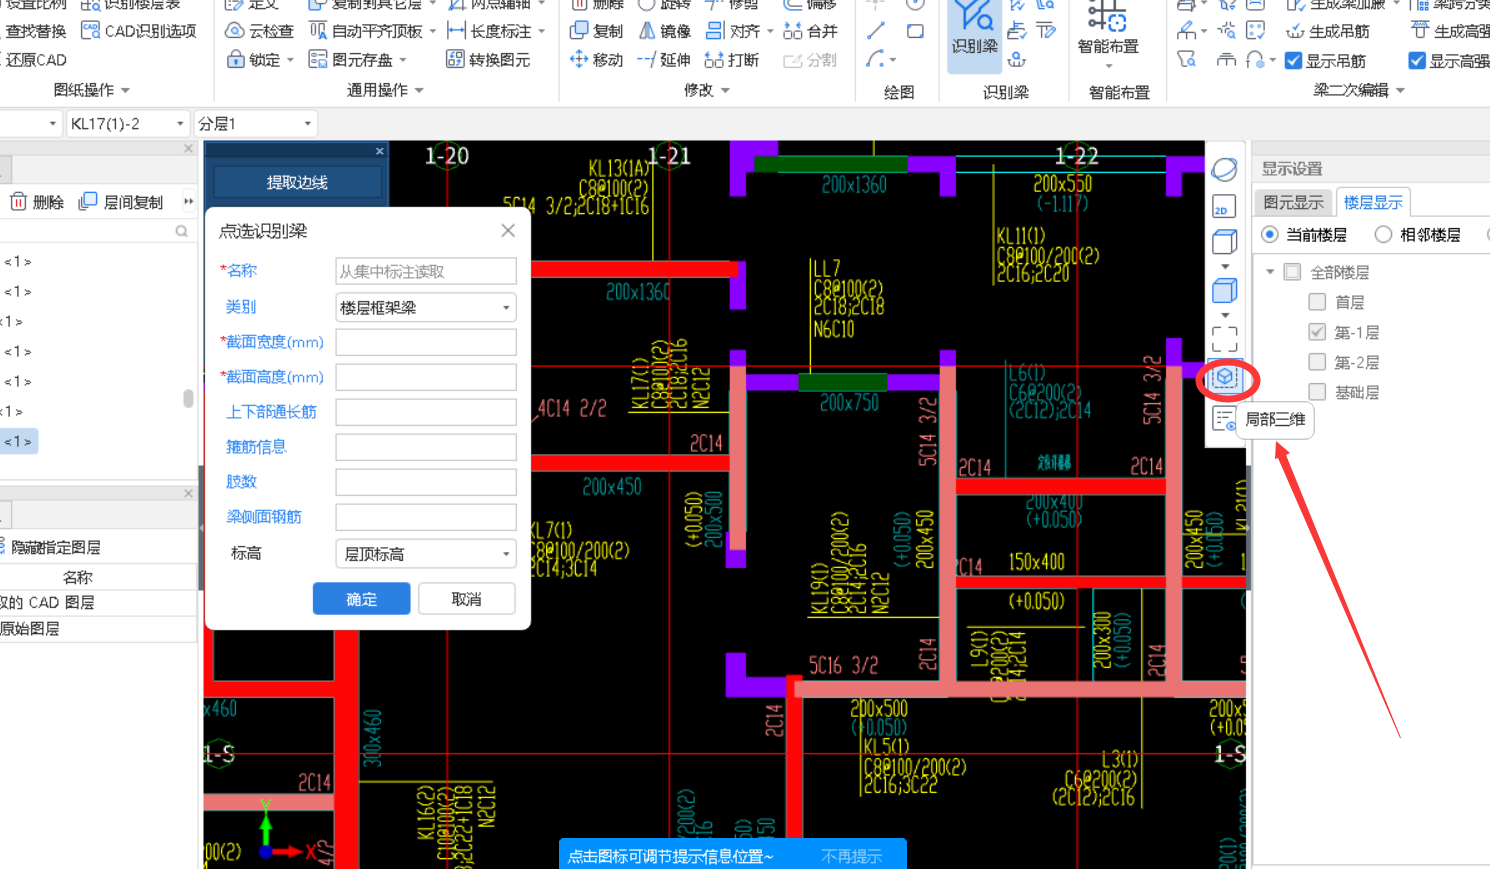Click the 确定 confirm button
The width and height of the screenshot is (1490, 869).
pyautogui.click(x=362, y=599)
